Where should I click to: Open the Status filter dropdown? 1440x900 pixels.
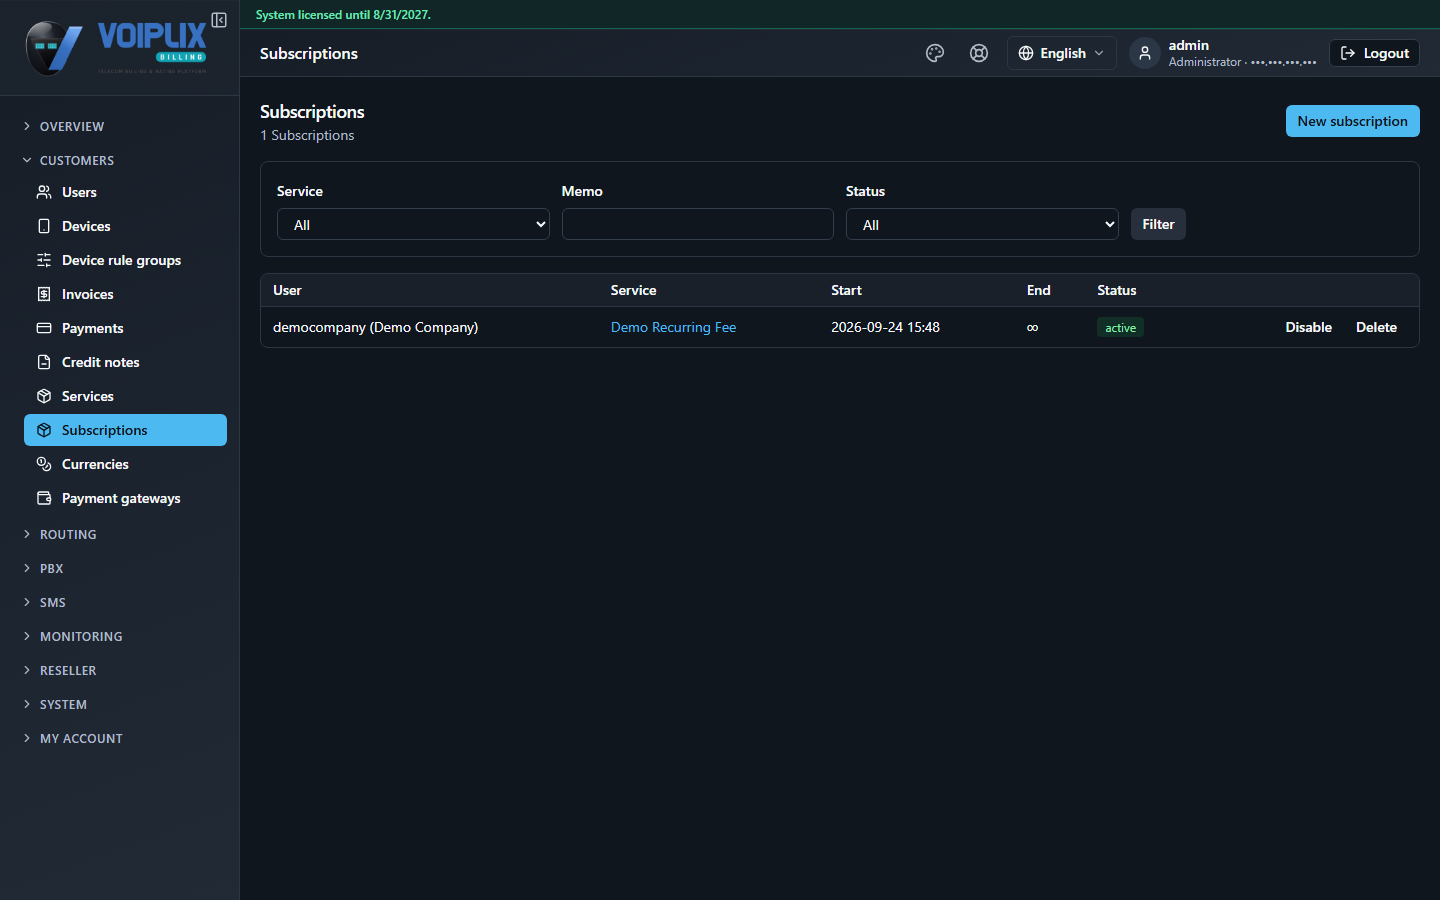click(x=982, y=224)
